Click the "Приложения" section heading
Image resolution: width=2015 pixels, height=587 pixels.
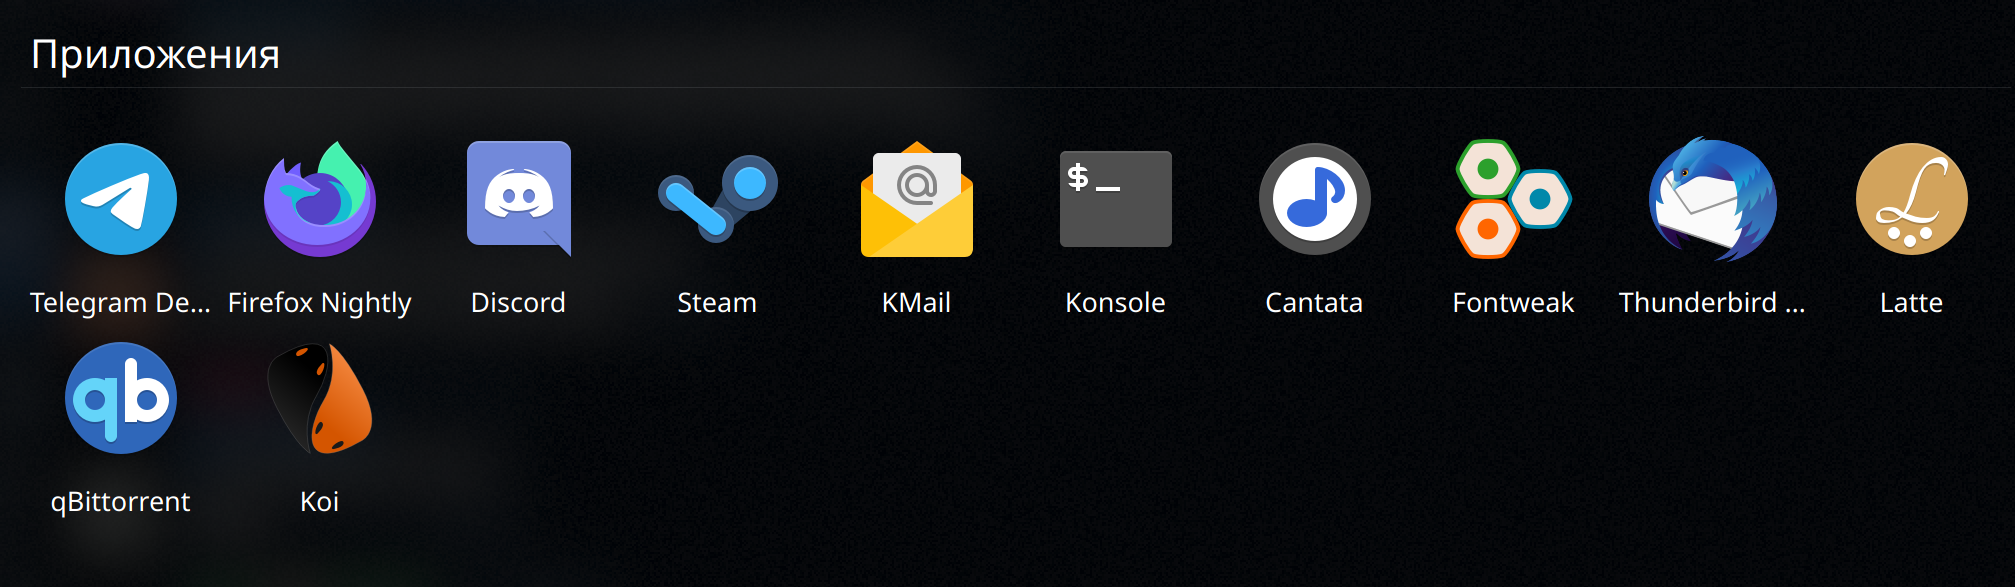click(155, 55)
